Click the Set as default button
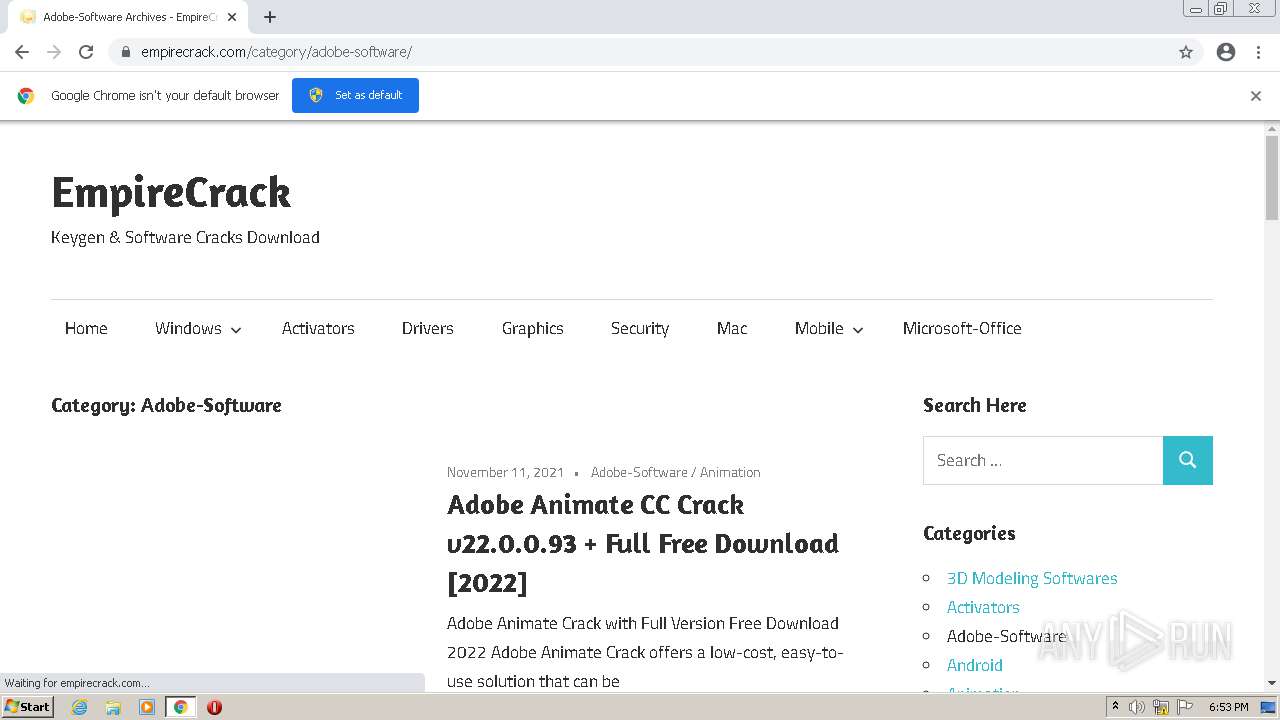Screen dimensions: 1280x720 point(355,95)
